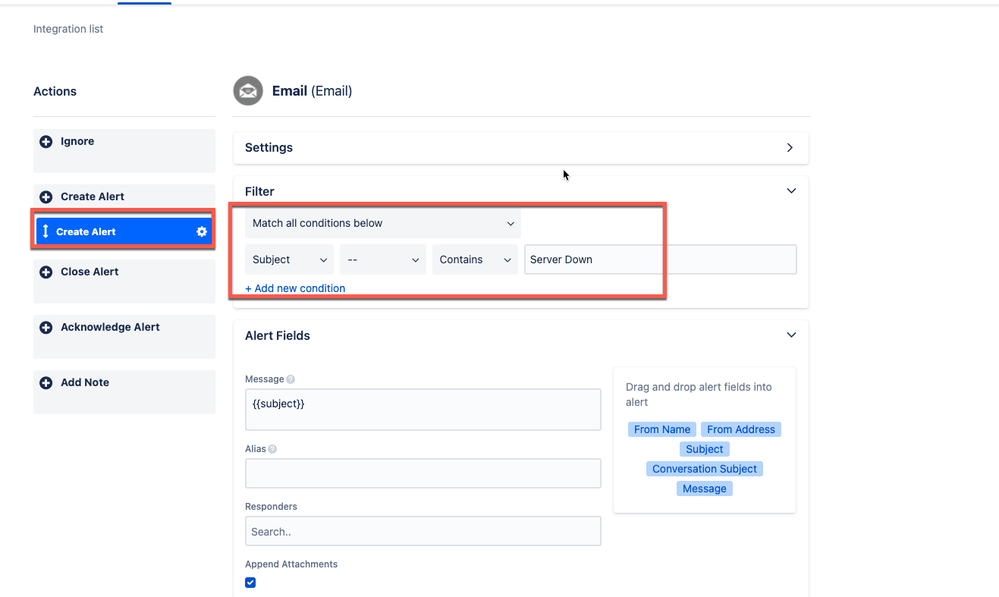The height and width of the screenshot is (597, 999).
Task: Select the highlighted blue Create Alert action
Action: coord(123,232)
